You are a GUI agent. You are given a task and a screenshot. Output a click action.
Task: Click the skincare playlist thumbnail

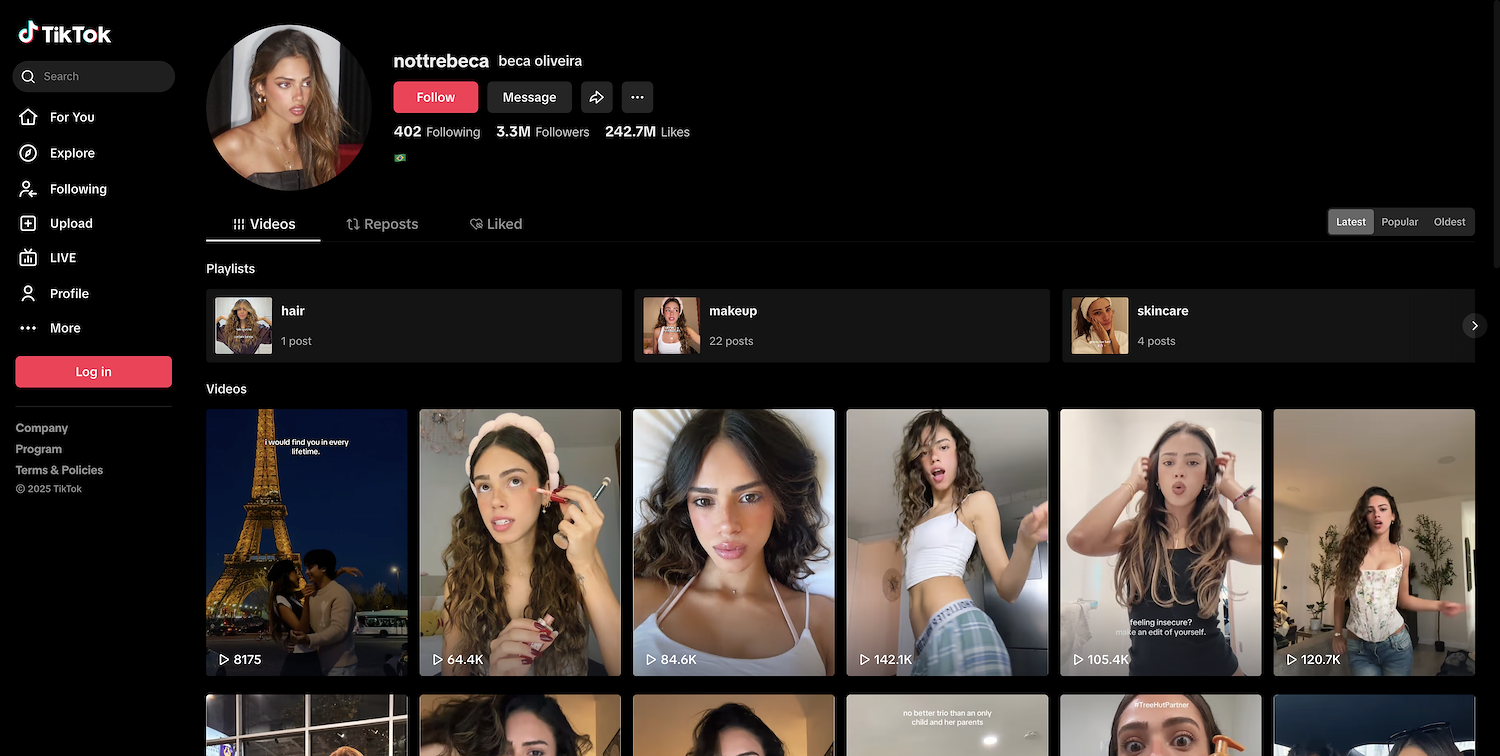pos(1100,326)
